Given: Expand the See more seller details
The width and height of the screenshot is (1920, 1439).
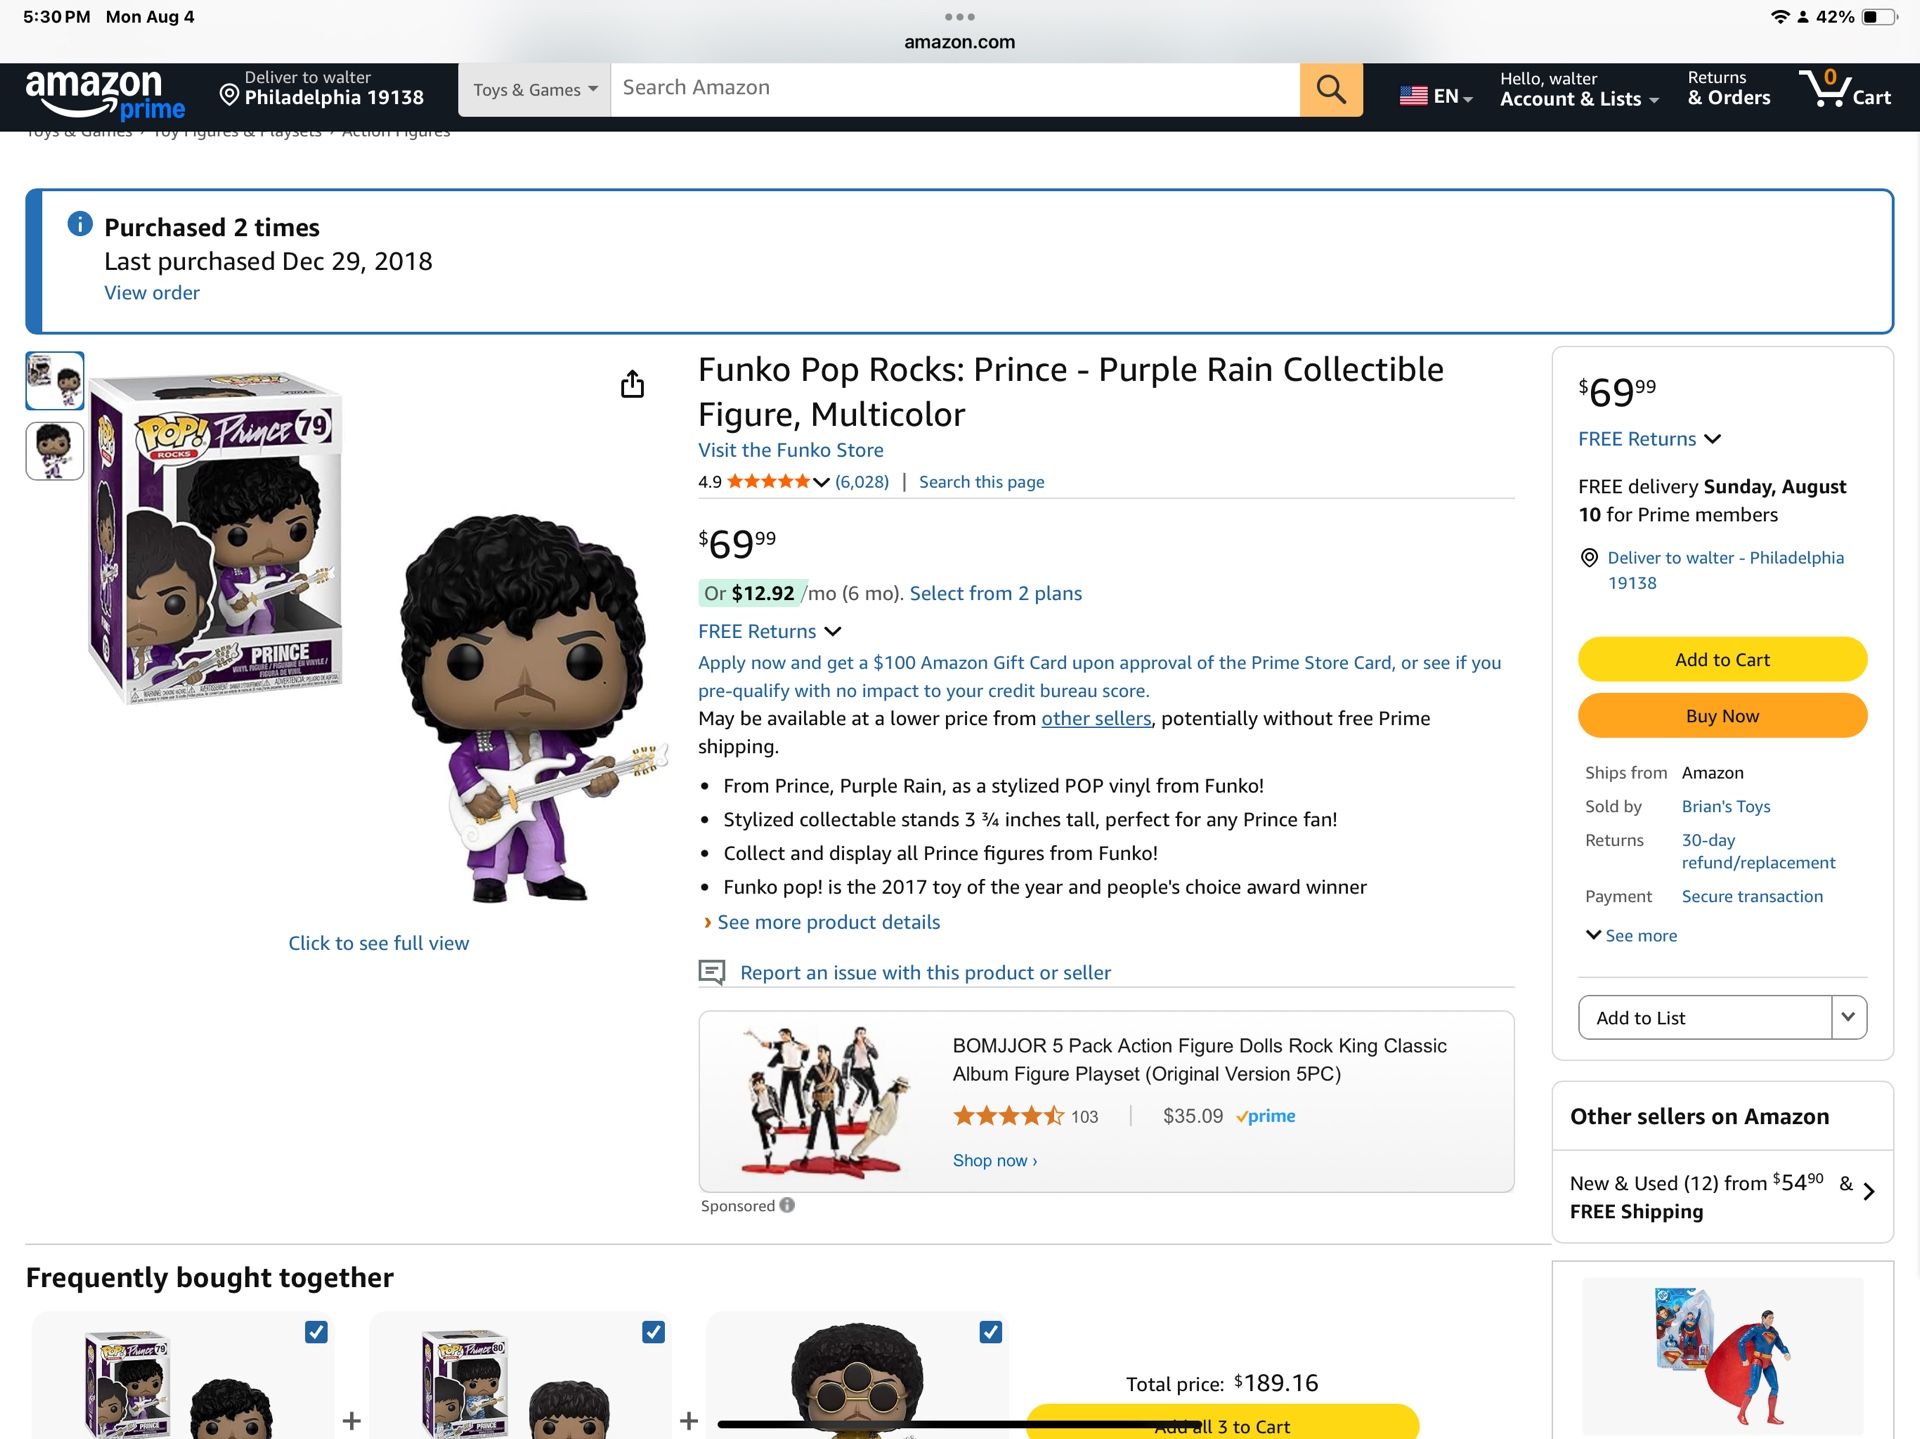Looking at the screenshot, I should tap(1631, 935).
